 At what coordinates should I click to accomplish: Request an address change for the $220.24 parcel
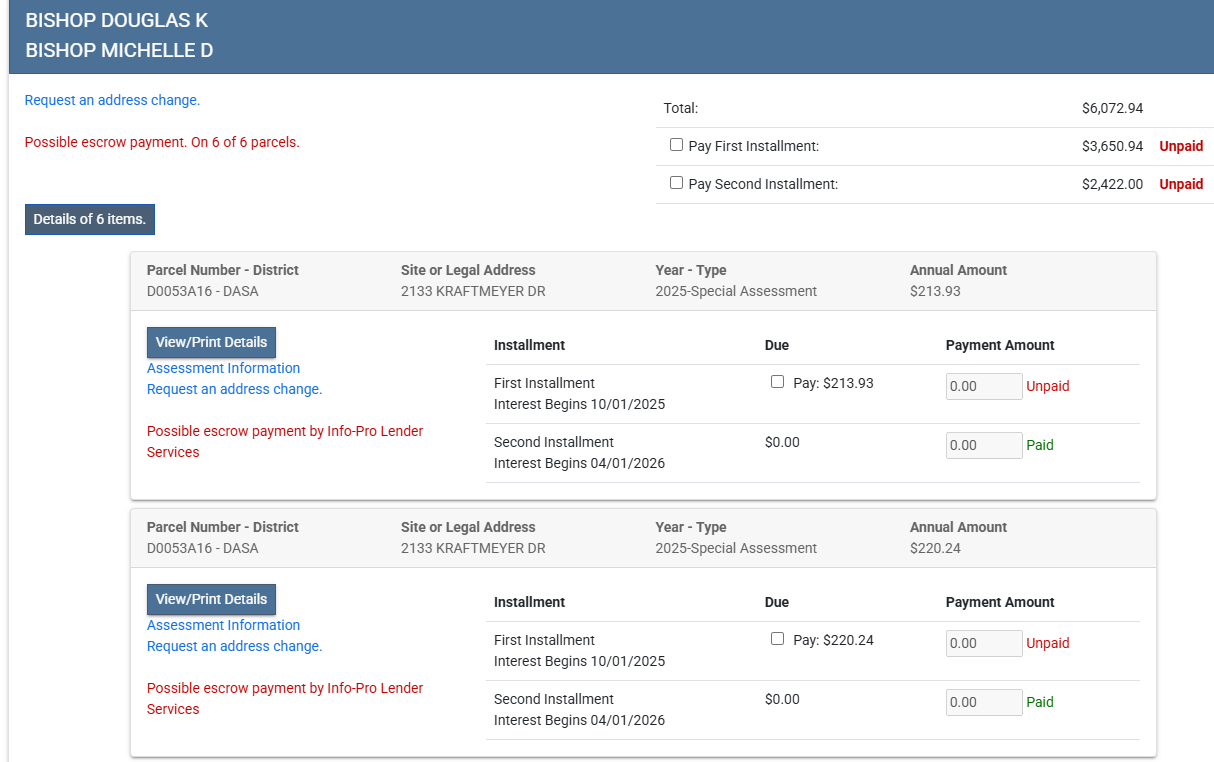tap(234, 646)
